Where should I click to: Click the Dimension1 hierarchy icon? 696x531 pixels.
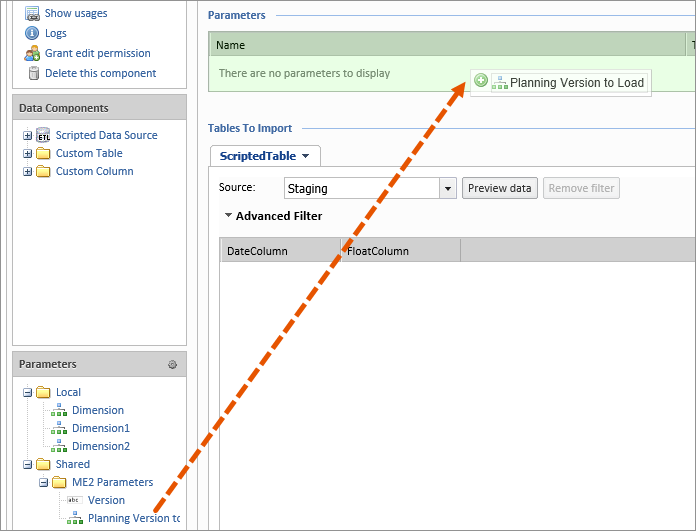[59, 428]
